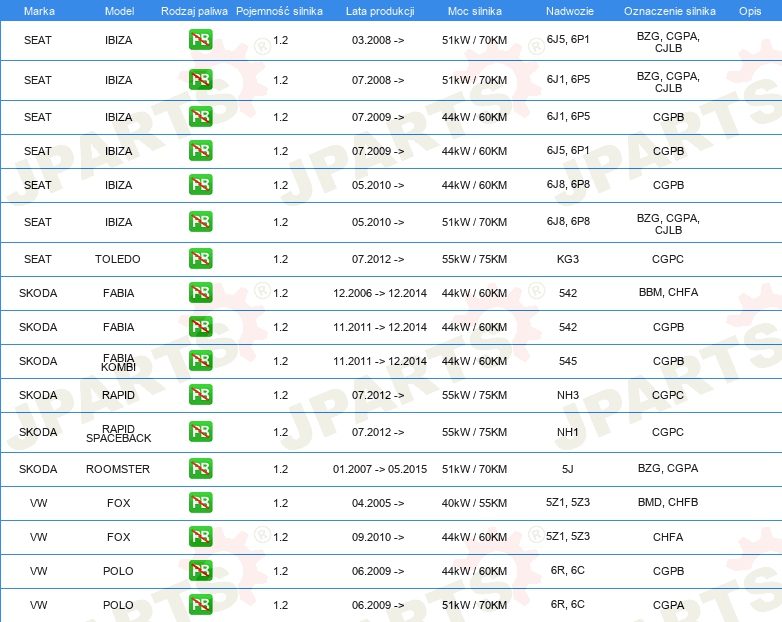The width and height of the screenshot is (782, 622).
Task: Click petrol icon in FABIA BBM, CHFA row
Action: (200, 293)
